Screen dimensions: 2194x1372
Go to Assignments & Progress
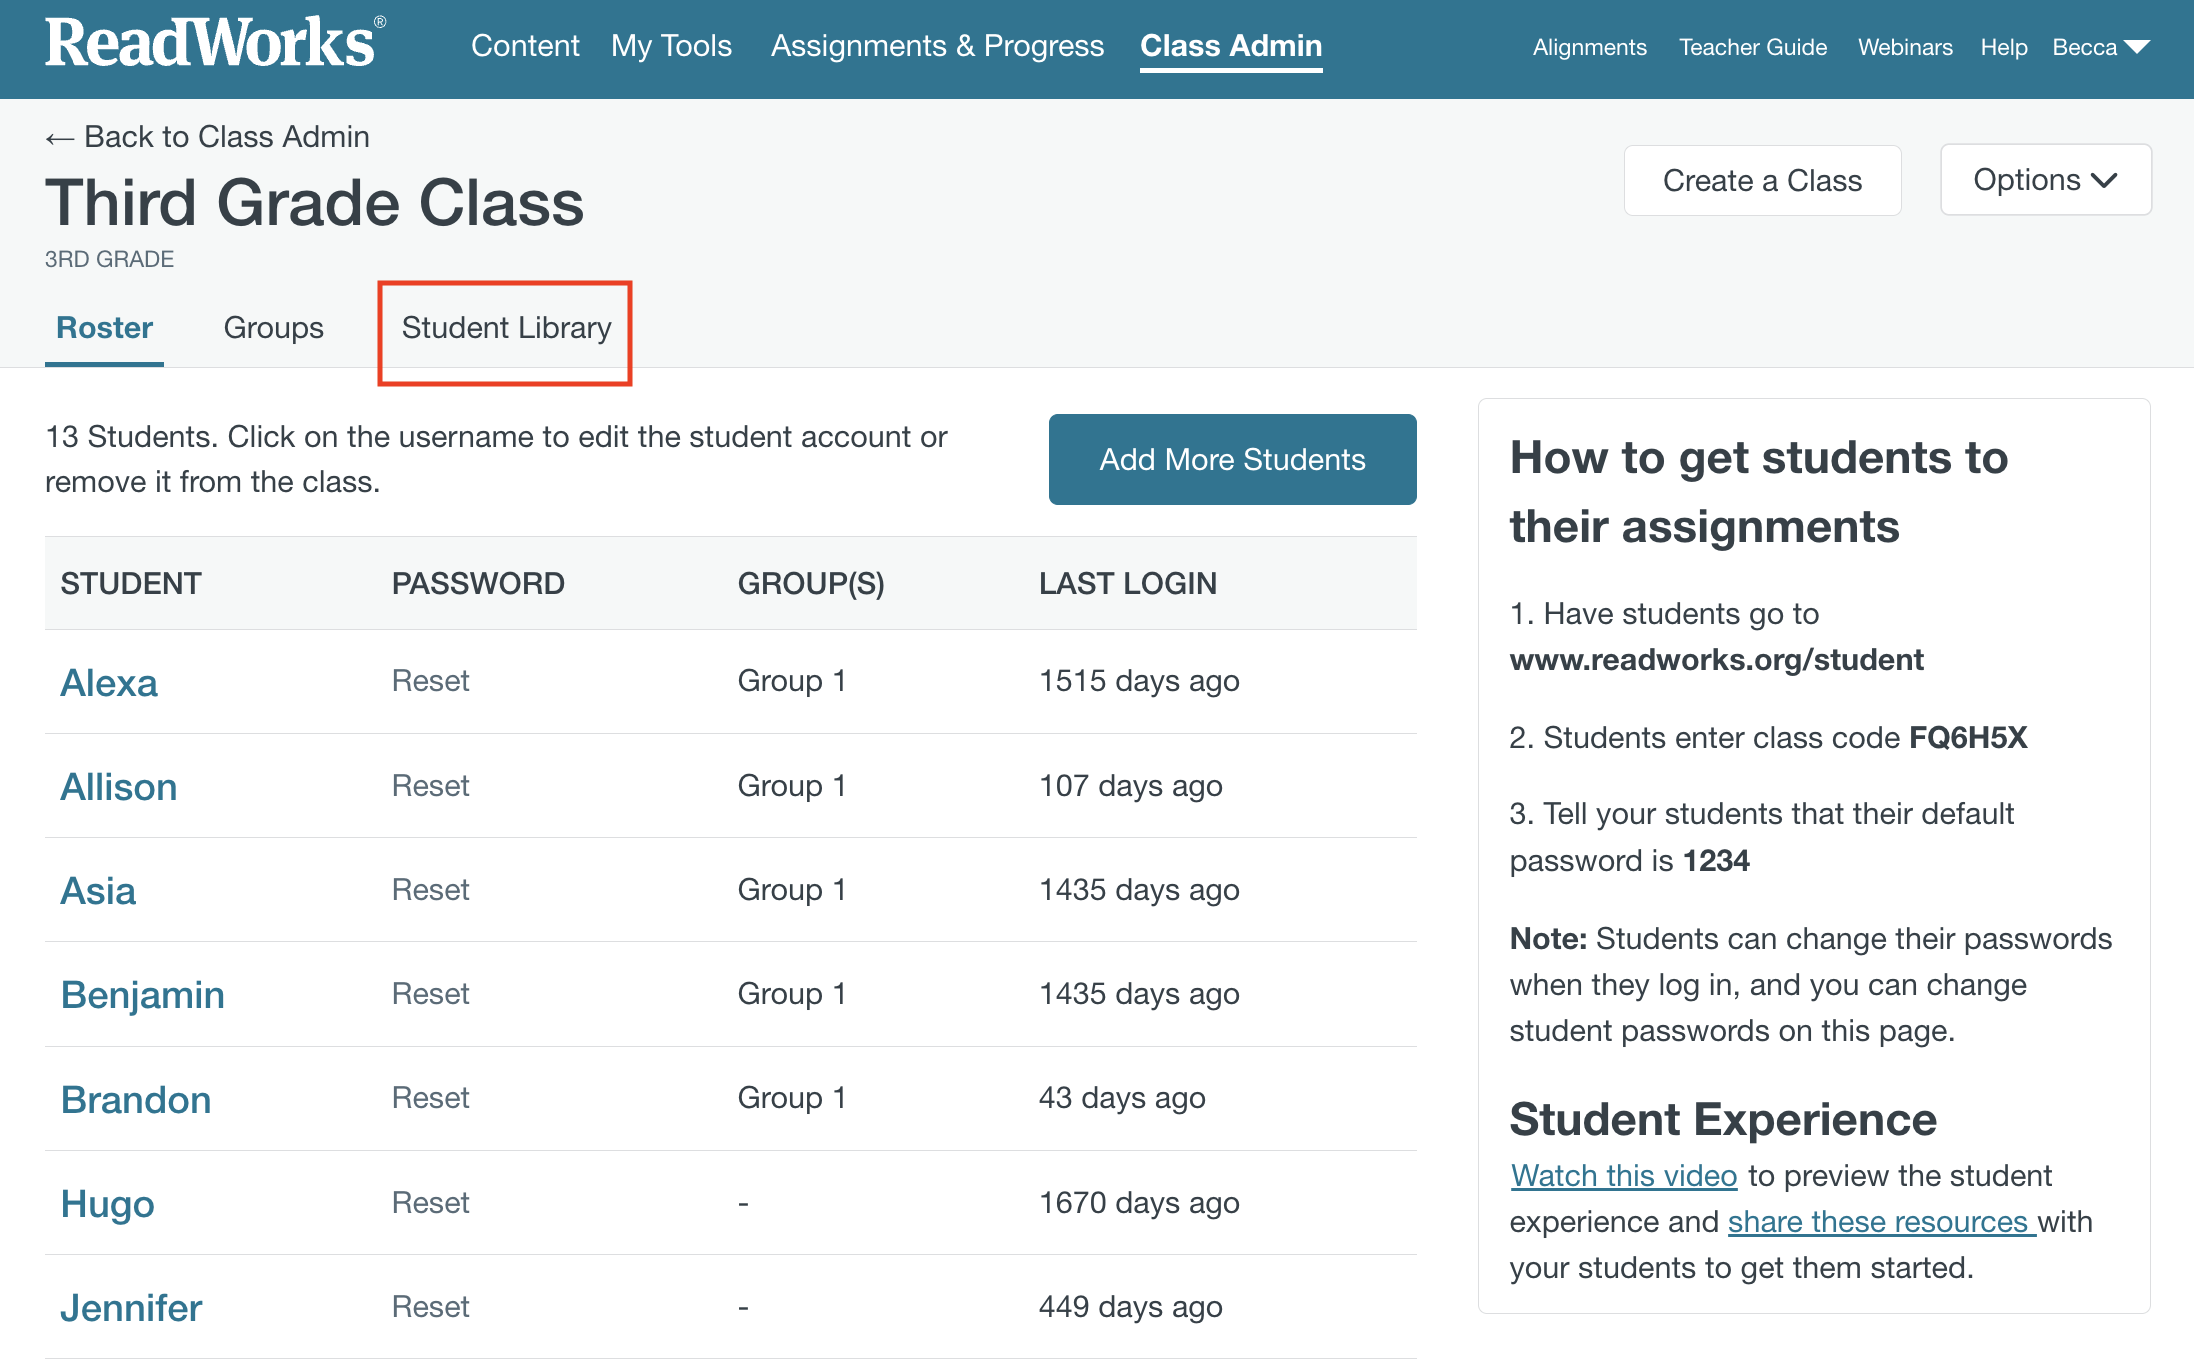click(x=937, y=46)
